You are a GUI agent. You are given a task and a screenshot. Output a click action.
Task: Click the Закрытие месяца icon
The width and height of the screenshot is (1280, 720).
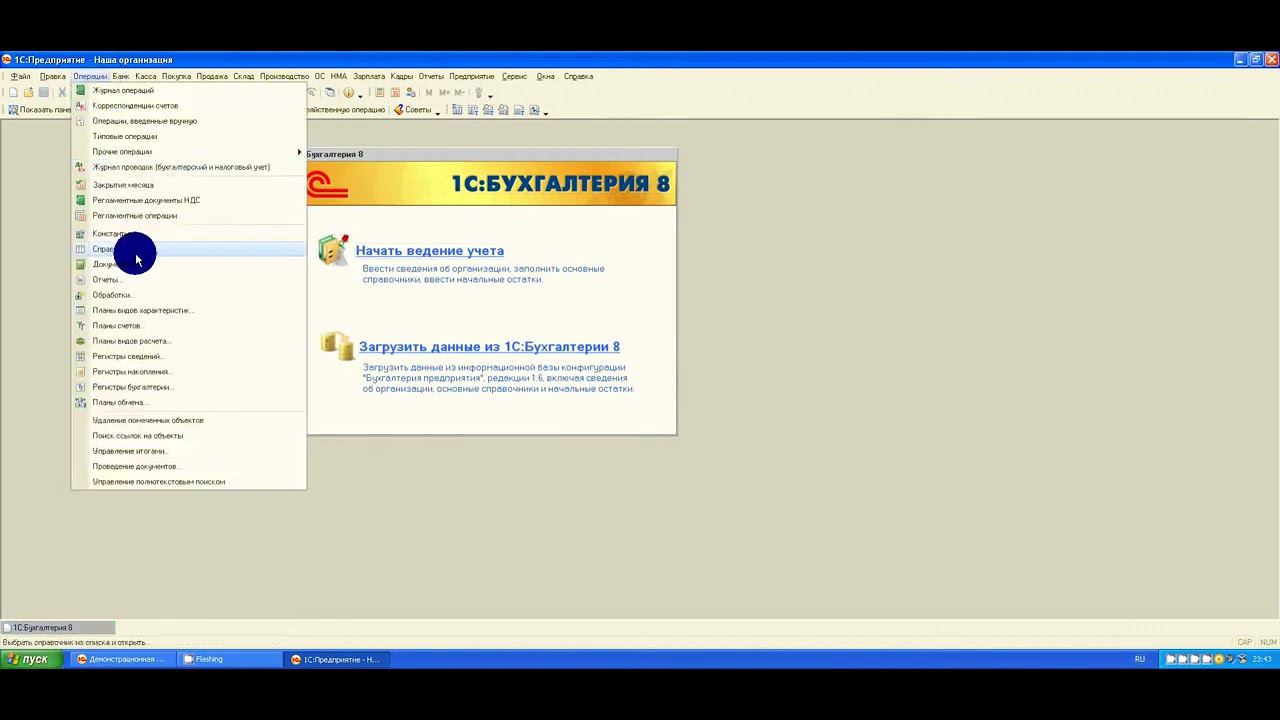click(x=81, y=185)
